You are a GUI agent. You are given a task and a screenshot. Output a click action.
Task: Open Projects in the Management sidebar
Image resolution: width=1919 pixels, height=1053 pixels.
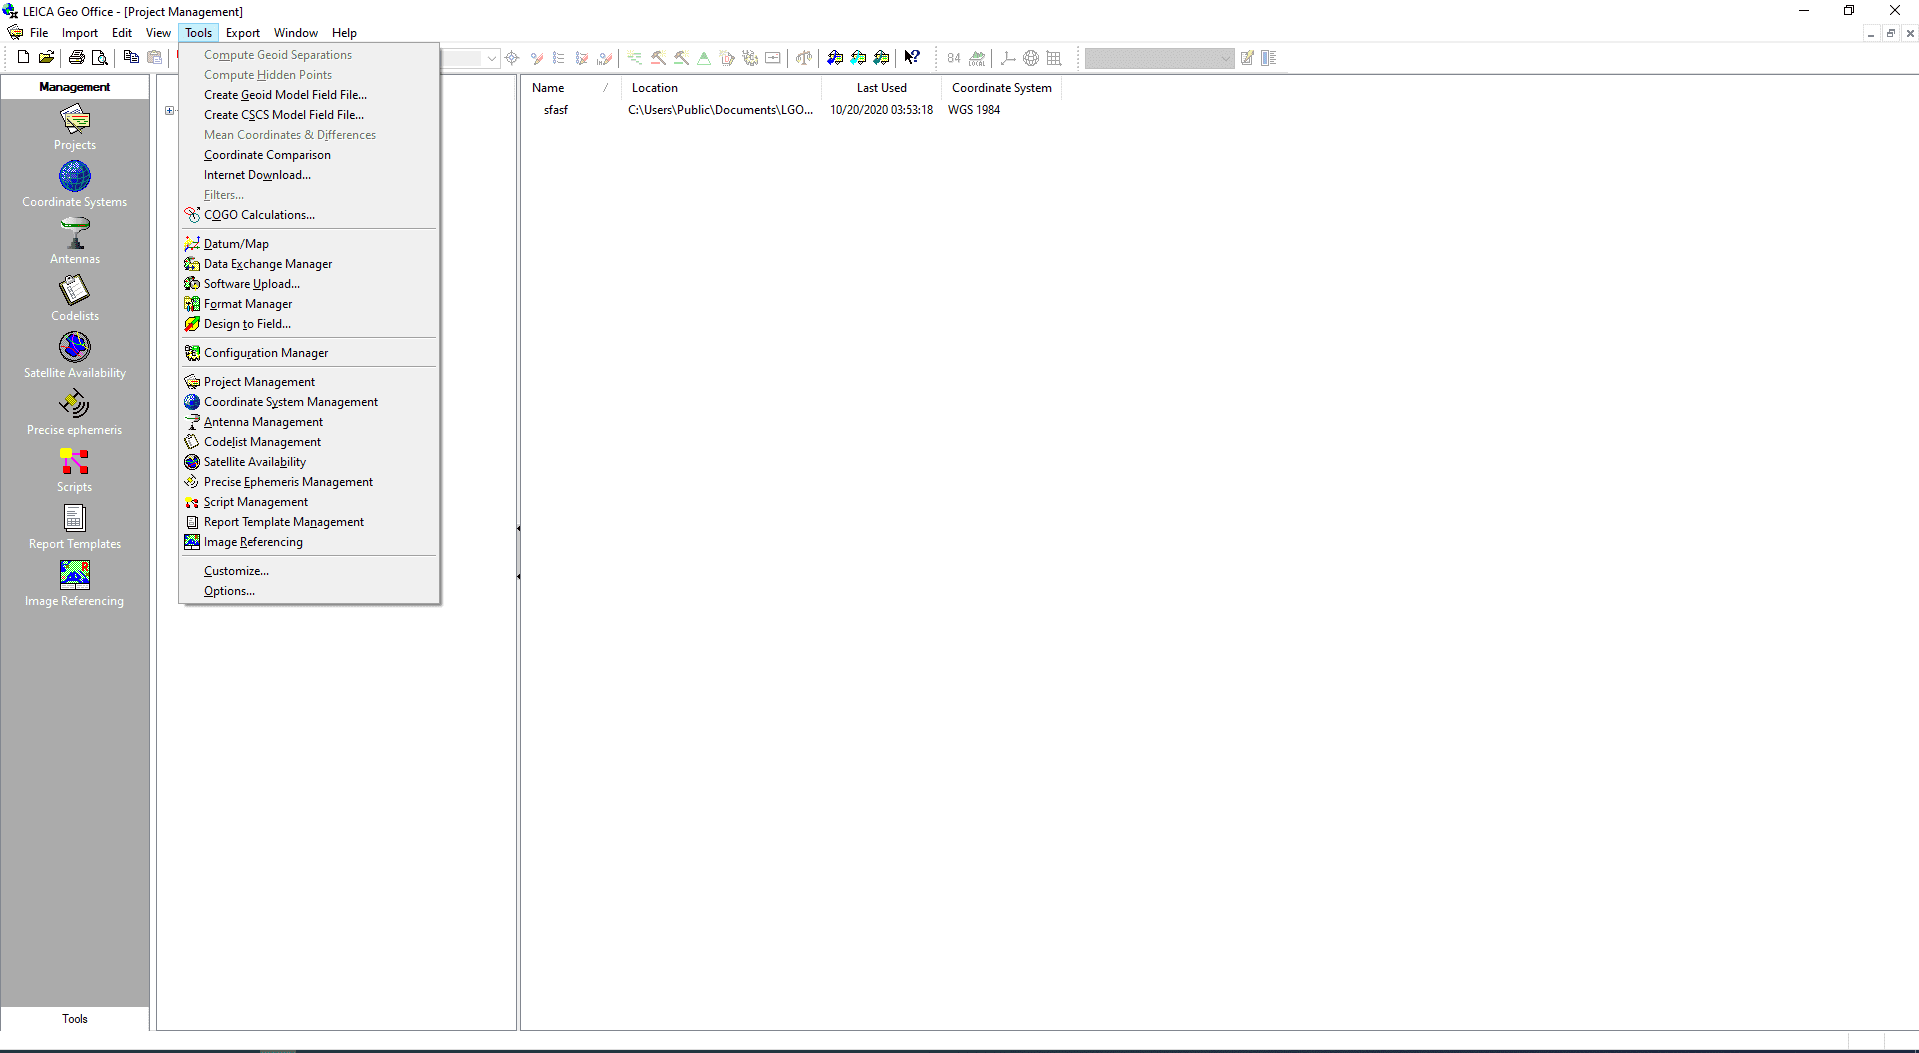[x=75, y=128]
